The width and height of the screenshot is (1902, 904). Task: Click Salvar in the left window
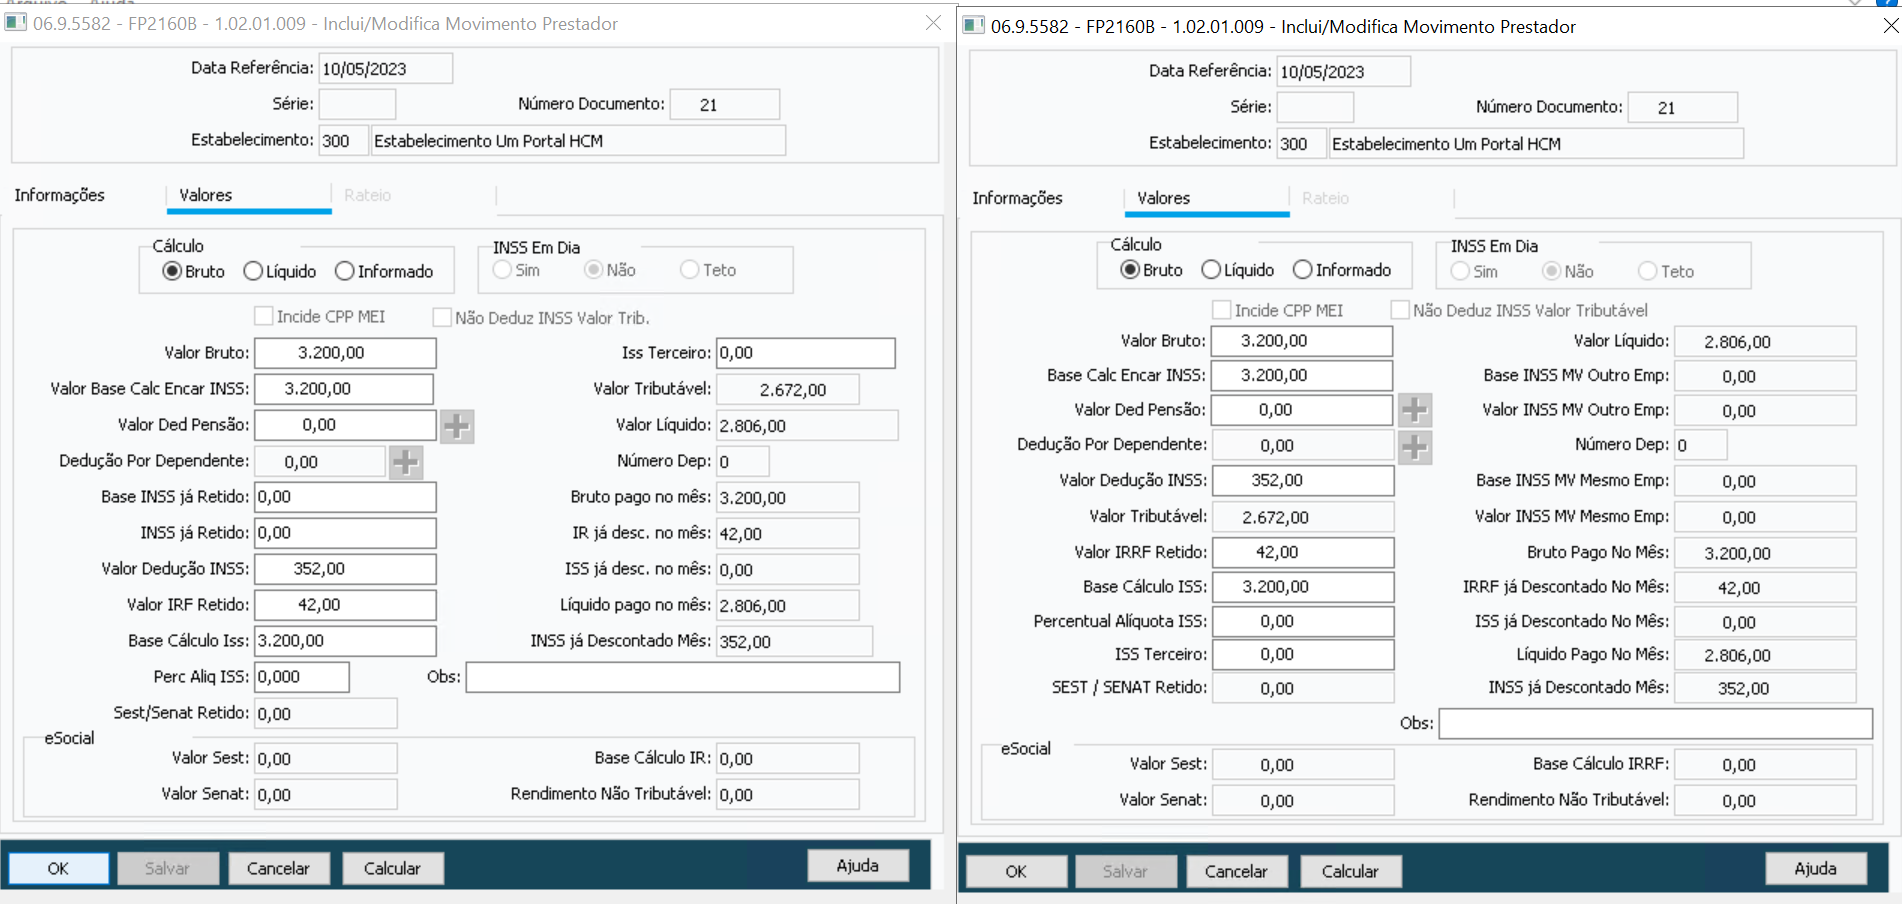[x=167, y=868]
